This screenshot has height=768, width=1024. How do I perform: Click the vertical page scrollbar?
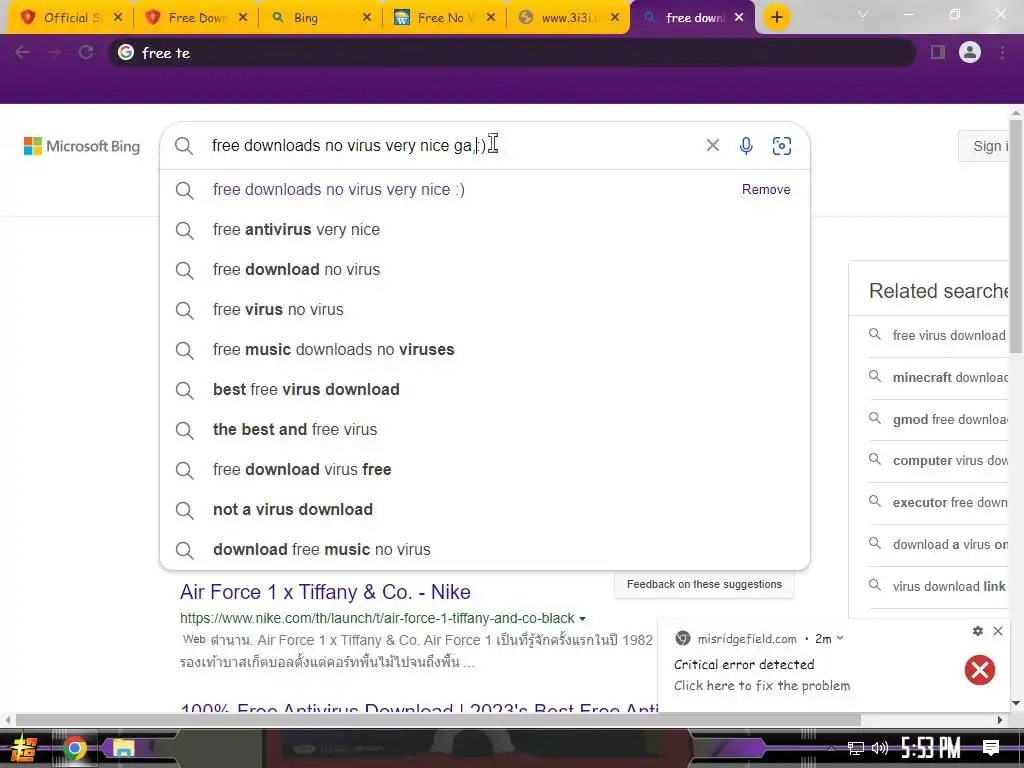click(x=1016, y=235)
